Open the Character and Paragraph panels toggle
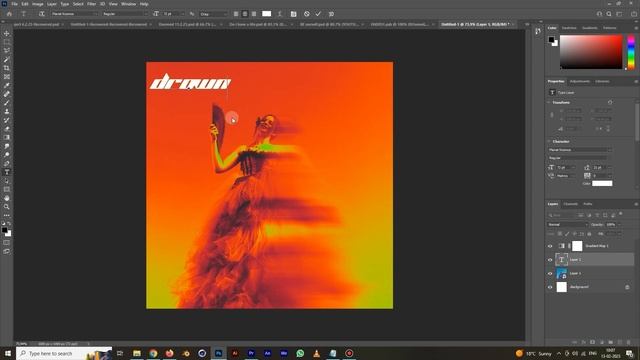The width and height of the screenshot is (640, 360). 293,14
